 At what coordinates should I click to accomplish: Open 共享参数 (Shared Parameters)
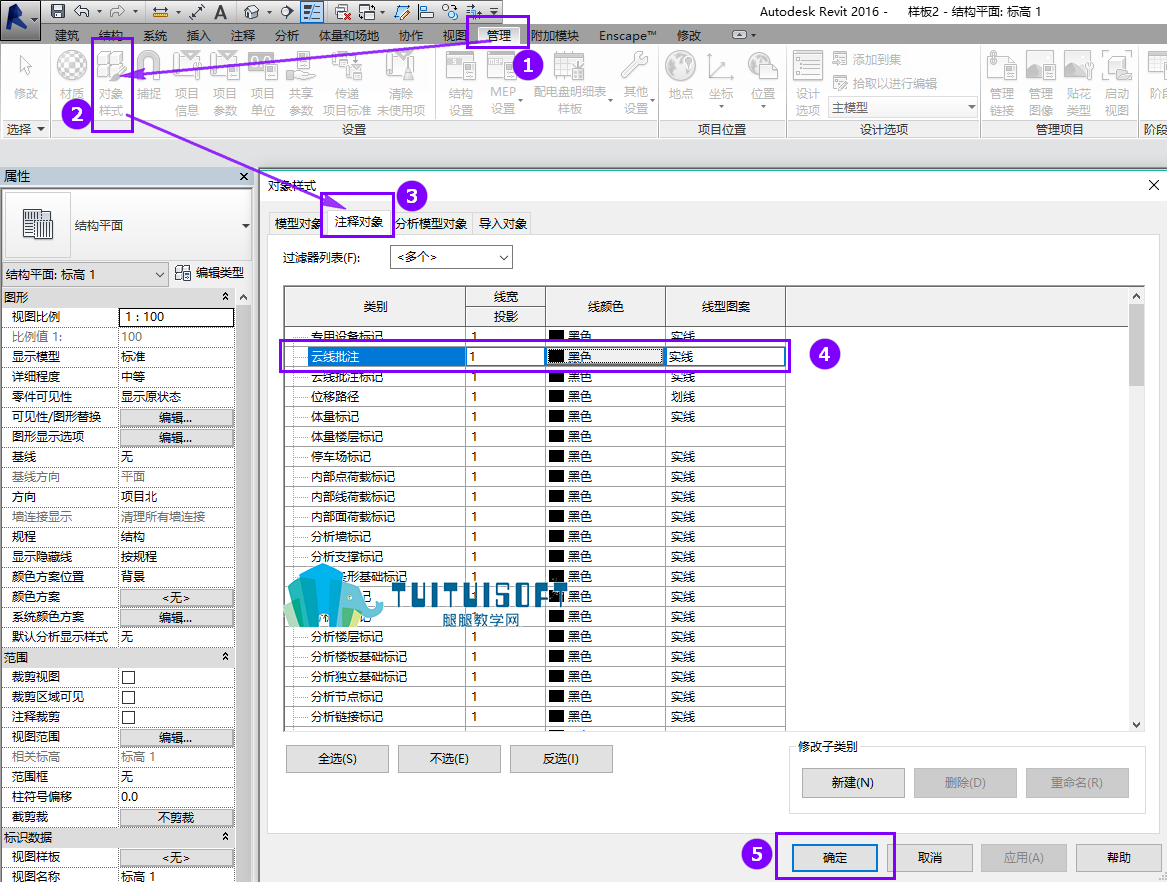coord(301,83)
